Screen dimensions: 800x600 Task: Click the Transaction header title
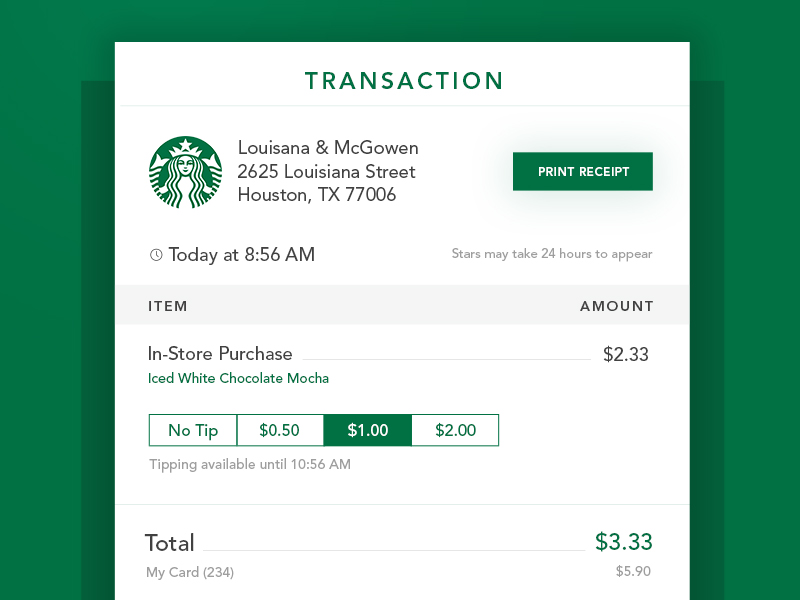click(404, 81)
